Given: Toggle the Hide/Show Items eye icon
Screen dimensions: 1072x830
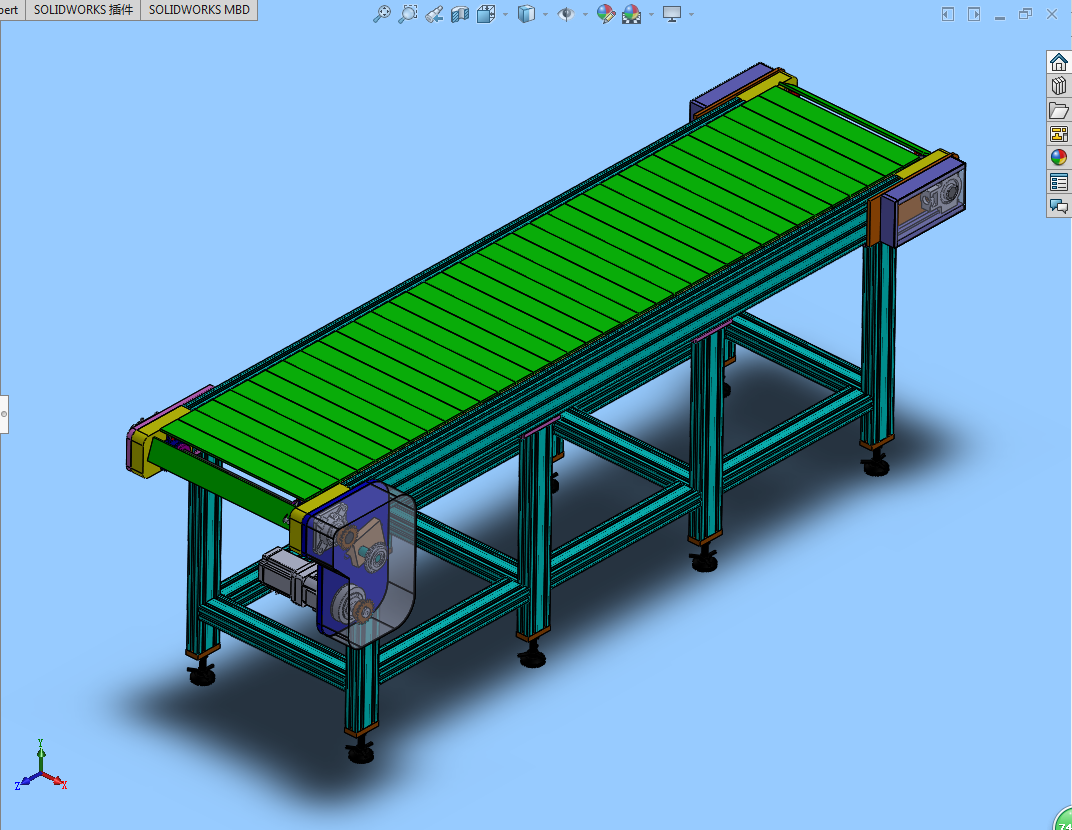Looking at the screenshot, I should pyautogui.click(x=565, y=14).
